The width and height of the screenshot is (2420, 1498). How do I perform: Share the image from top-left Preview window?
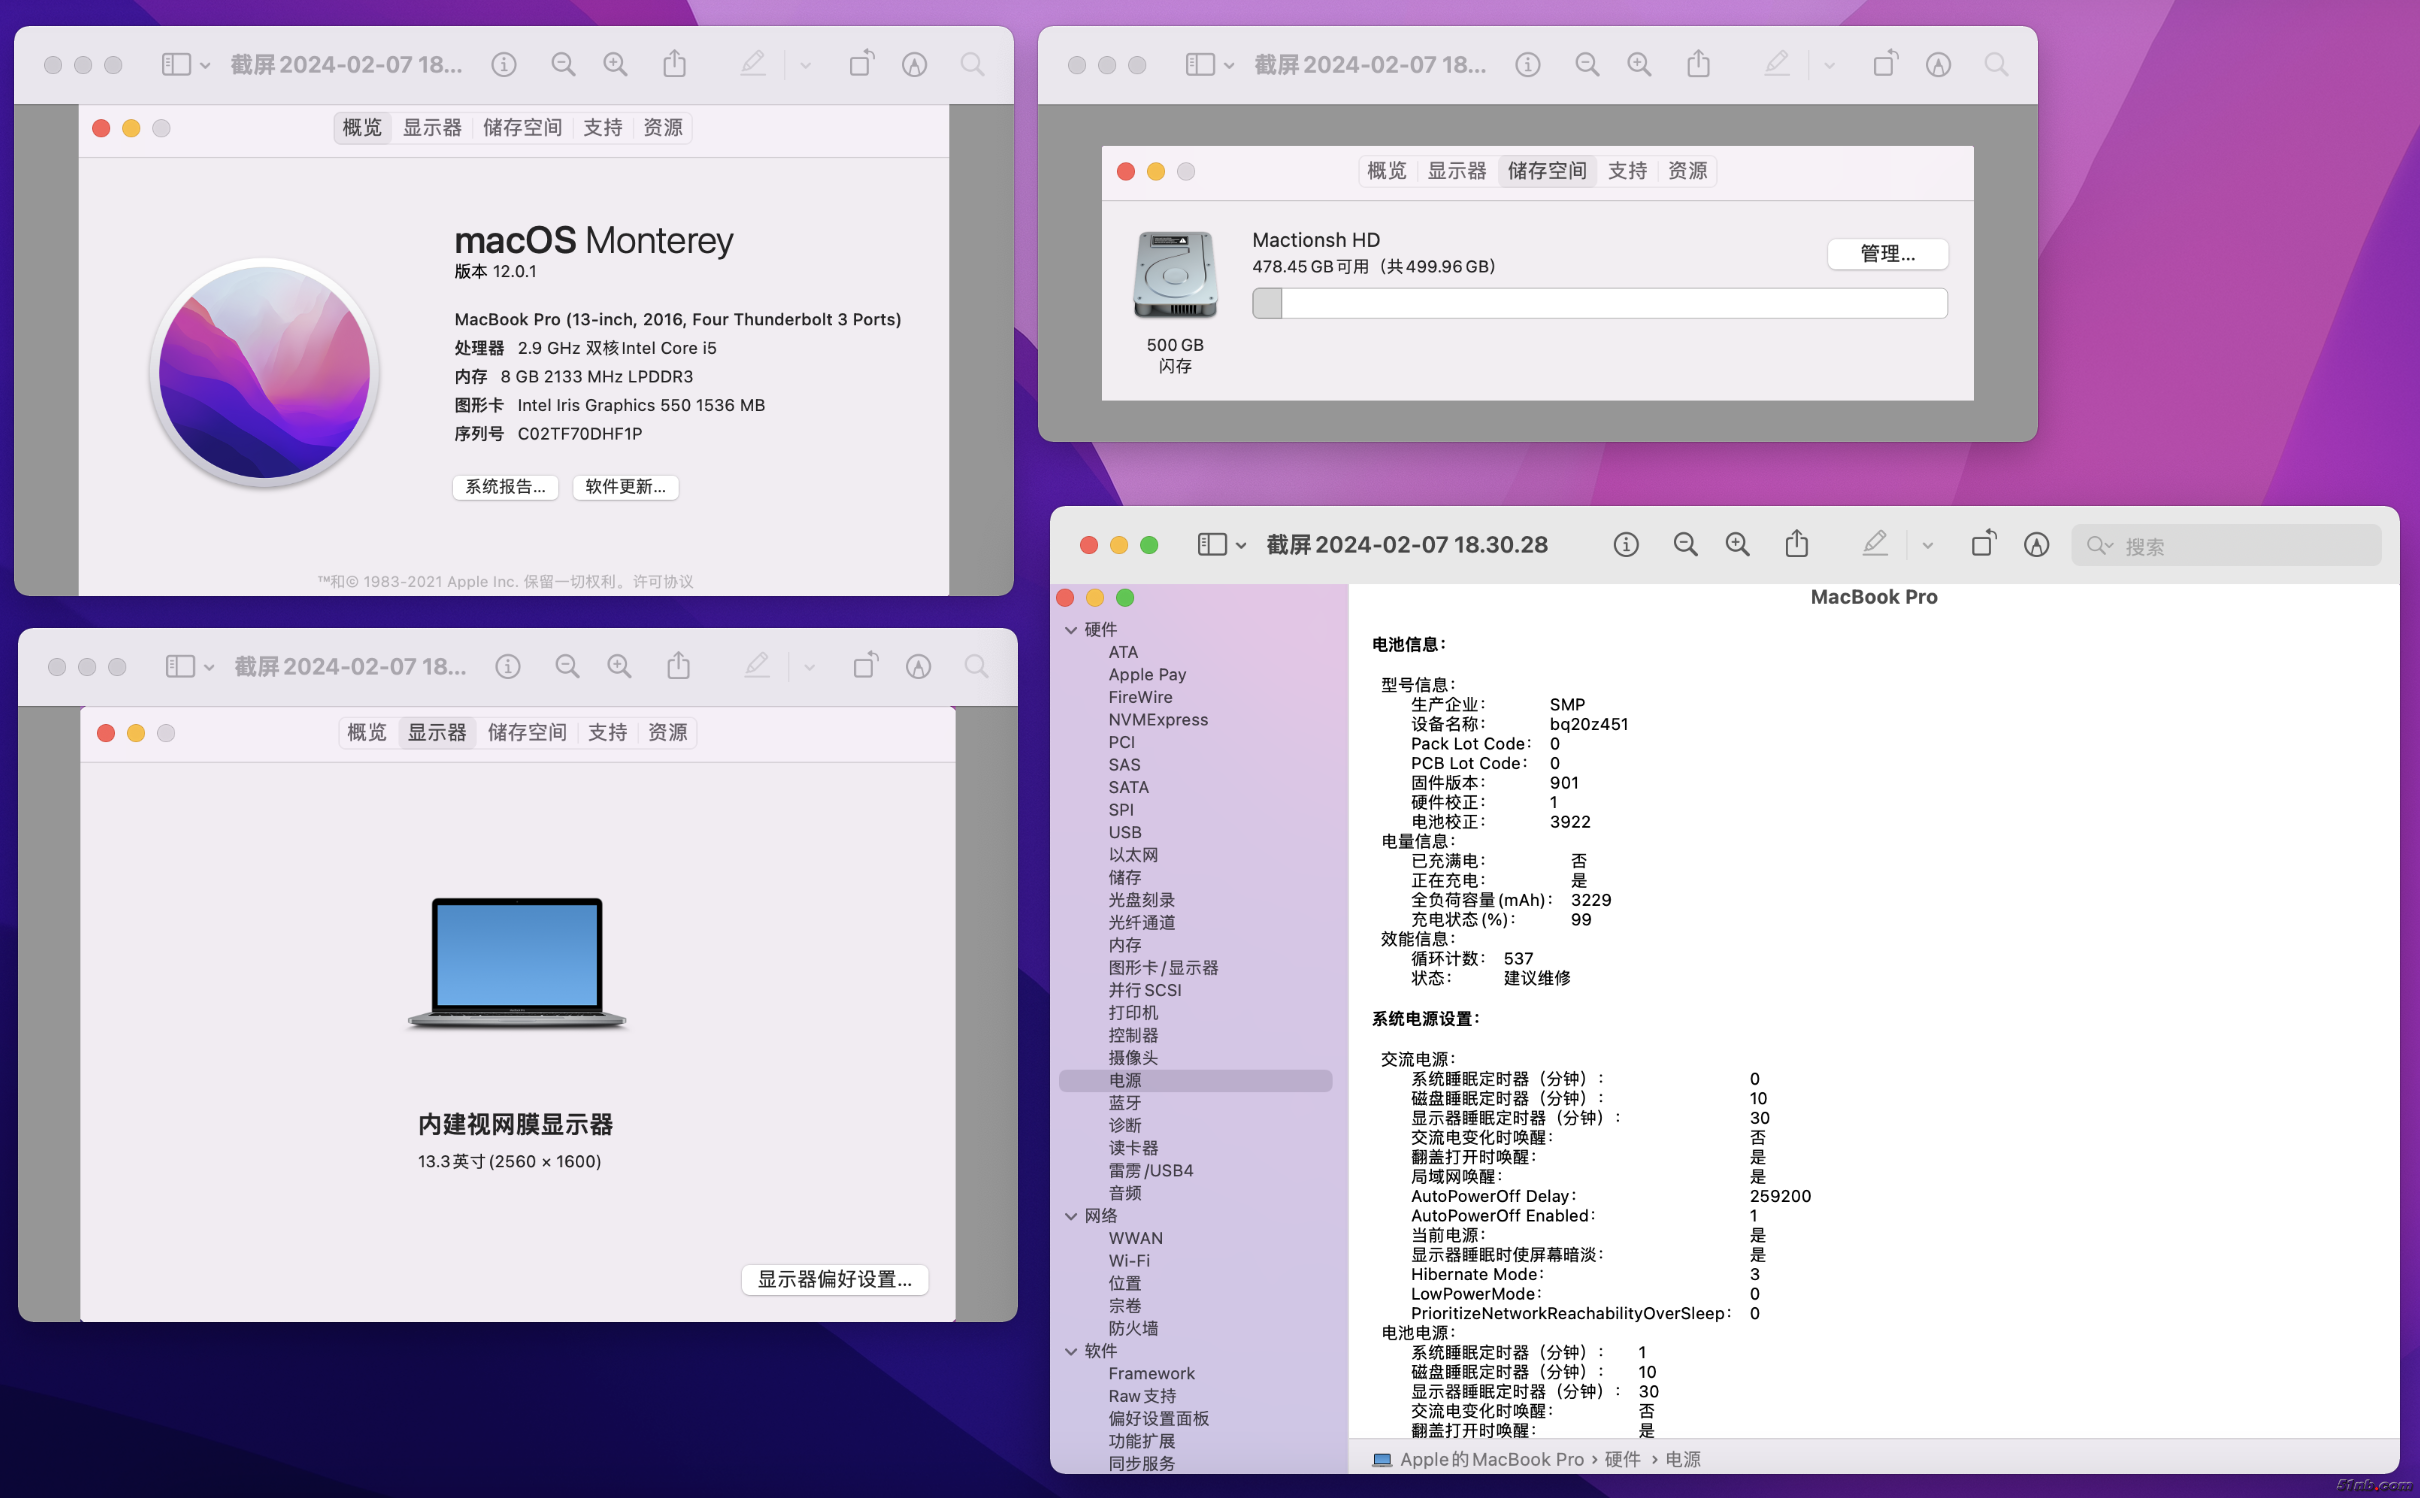(x=675, y=63)
